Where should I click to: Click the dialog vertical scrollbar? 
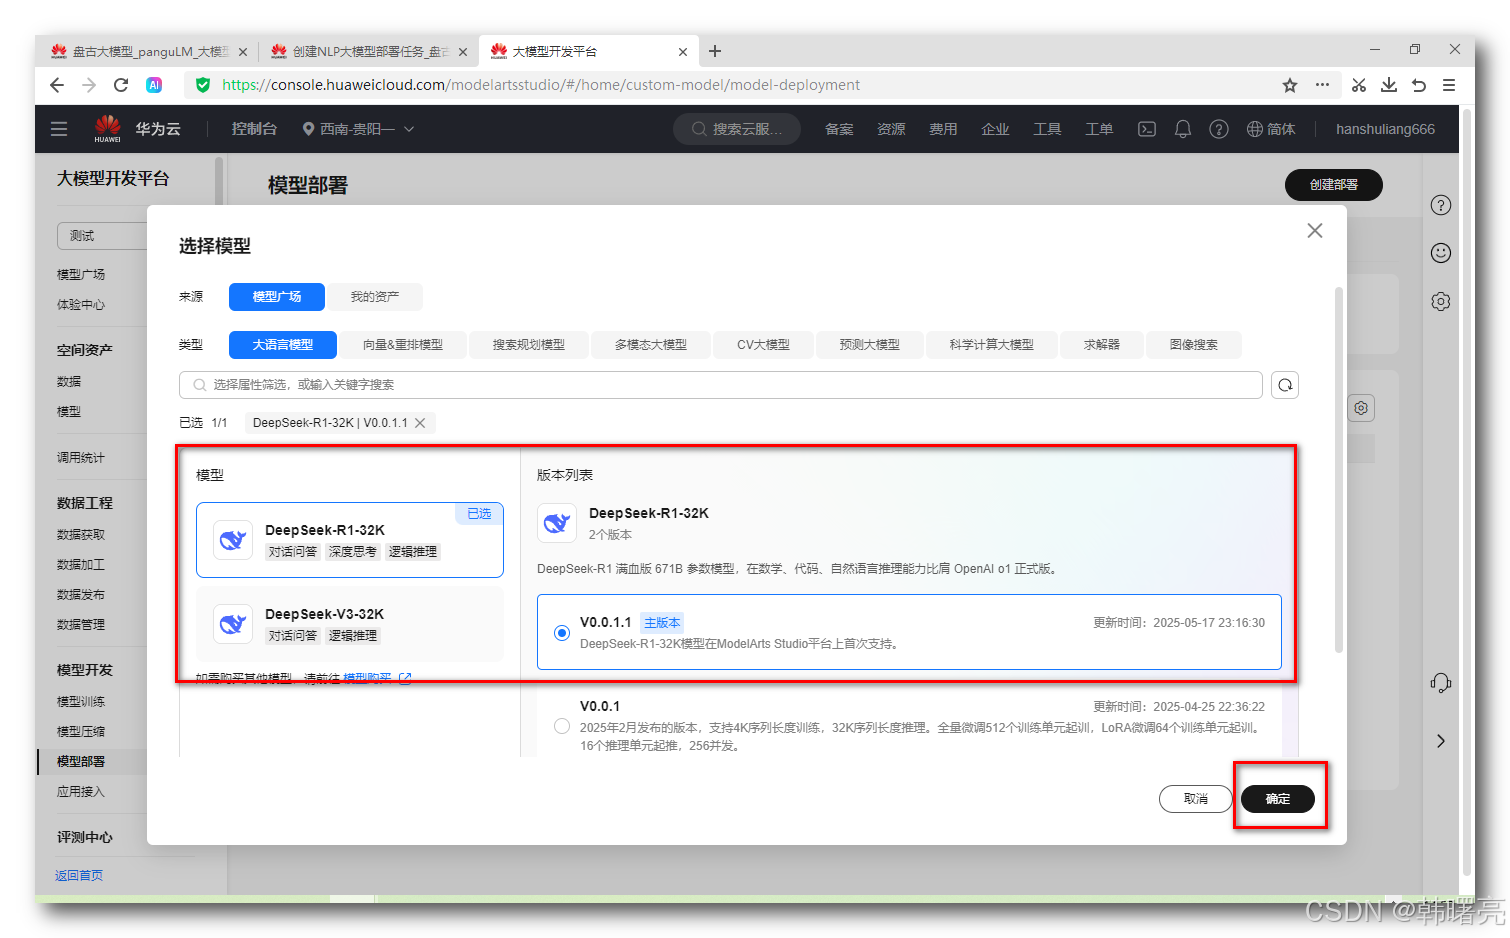point(1339,470)
